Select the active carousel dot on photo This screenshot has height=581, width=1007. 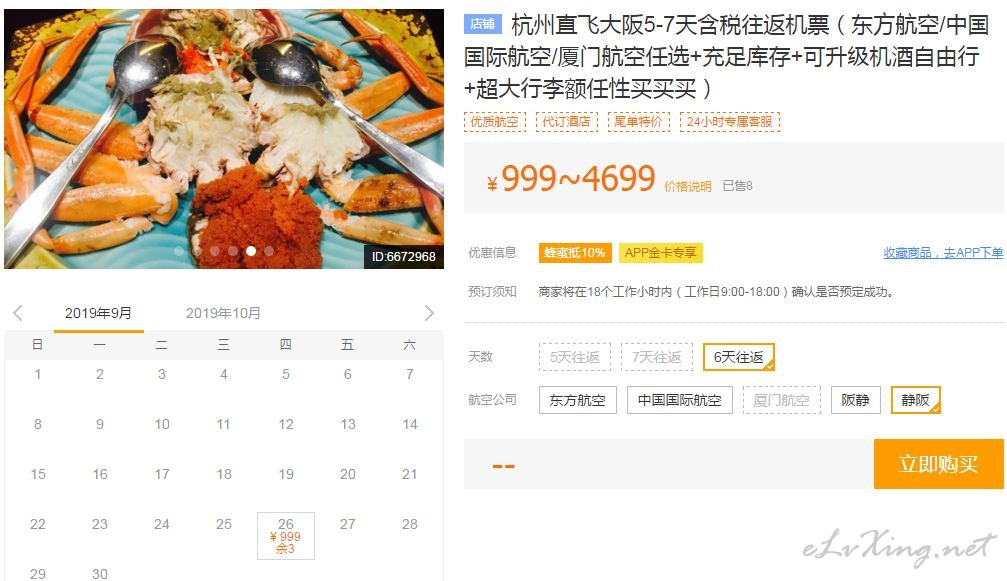coord(251,251)
